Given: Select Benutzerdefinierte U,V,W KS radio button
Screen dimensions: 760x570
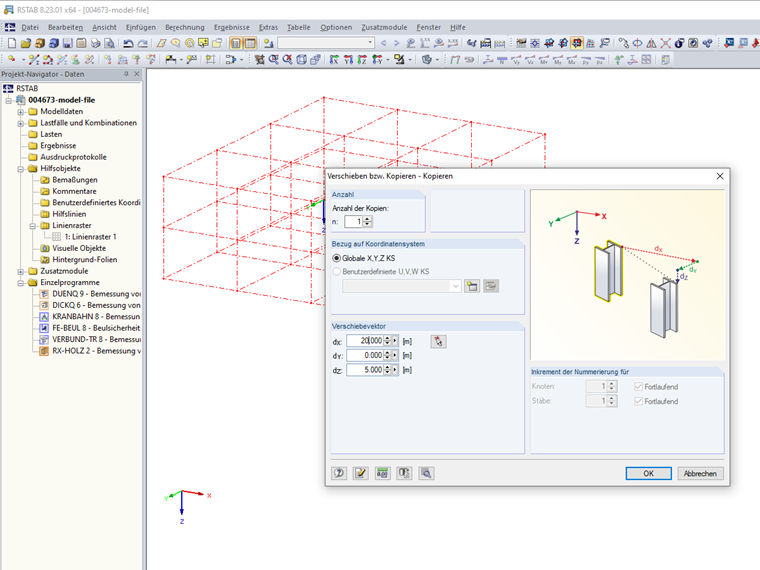Looking at the screenshot, I should (336, 272).
